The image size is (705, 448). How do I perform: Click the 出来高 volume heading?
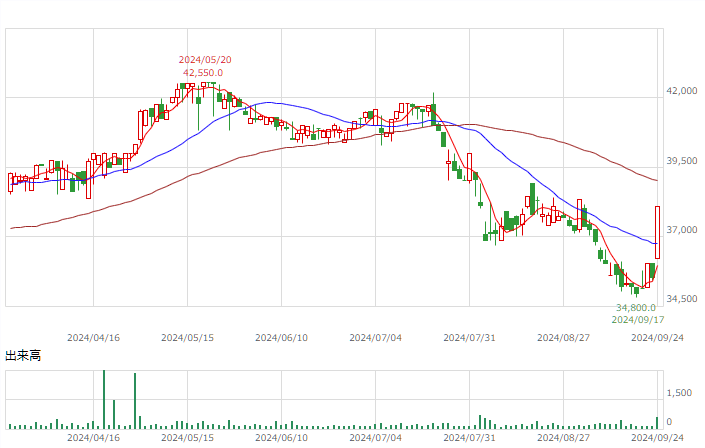[x=23, y=356]
